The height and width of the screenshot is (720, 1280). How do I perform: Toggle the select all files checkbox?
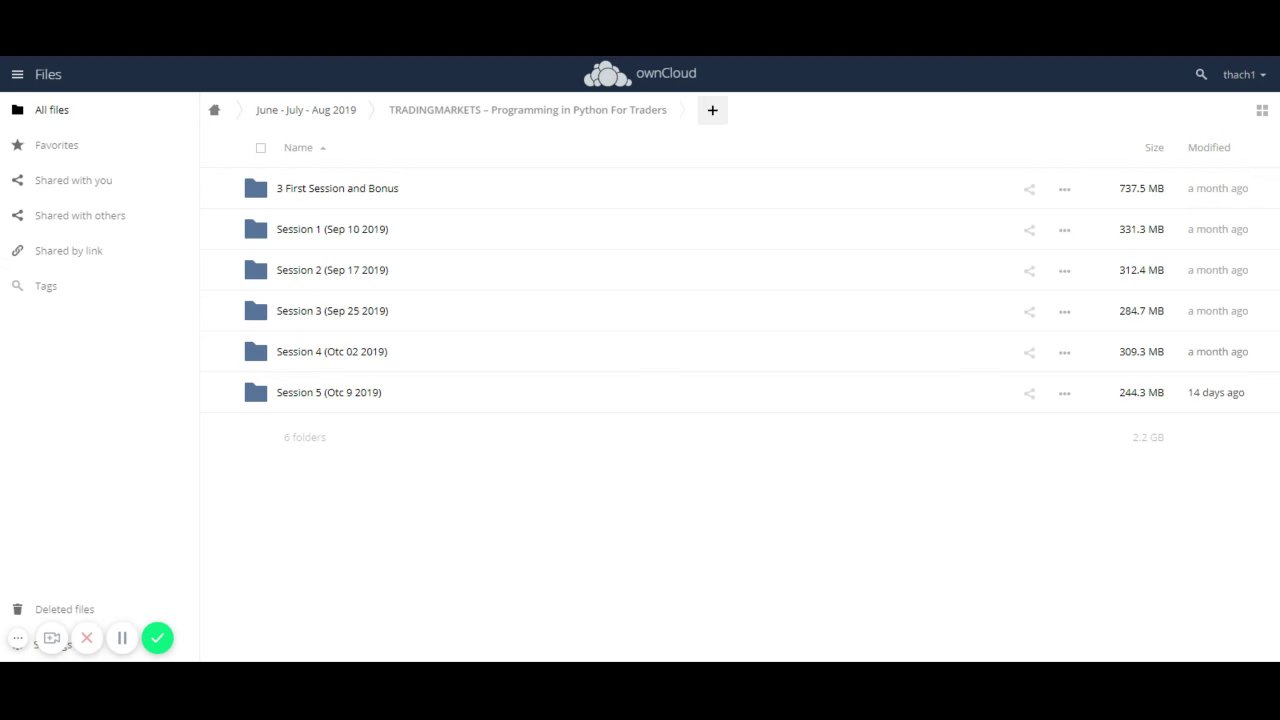tap(261, 148)
